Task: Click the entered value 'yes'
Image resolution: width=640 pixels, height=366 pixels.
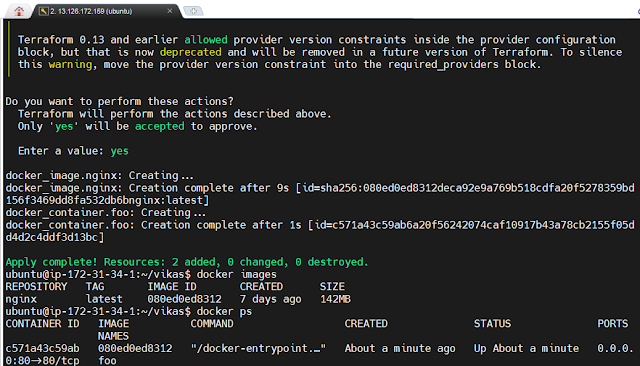Action: coord(120,151)
